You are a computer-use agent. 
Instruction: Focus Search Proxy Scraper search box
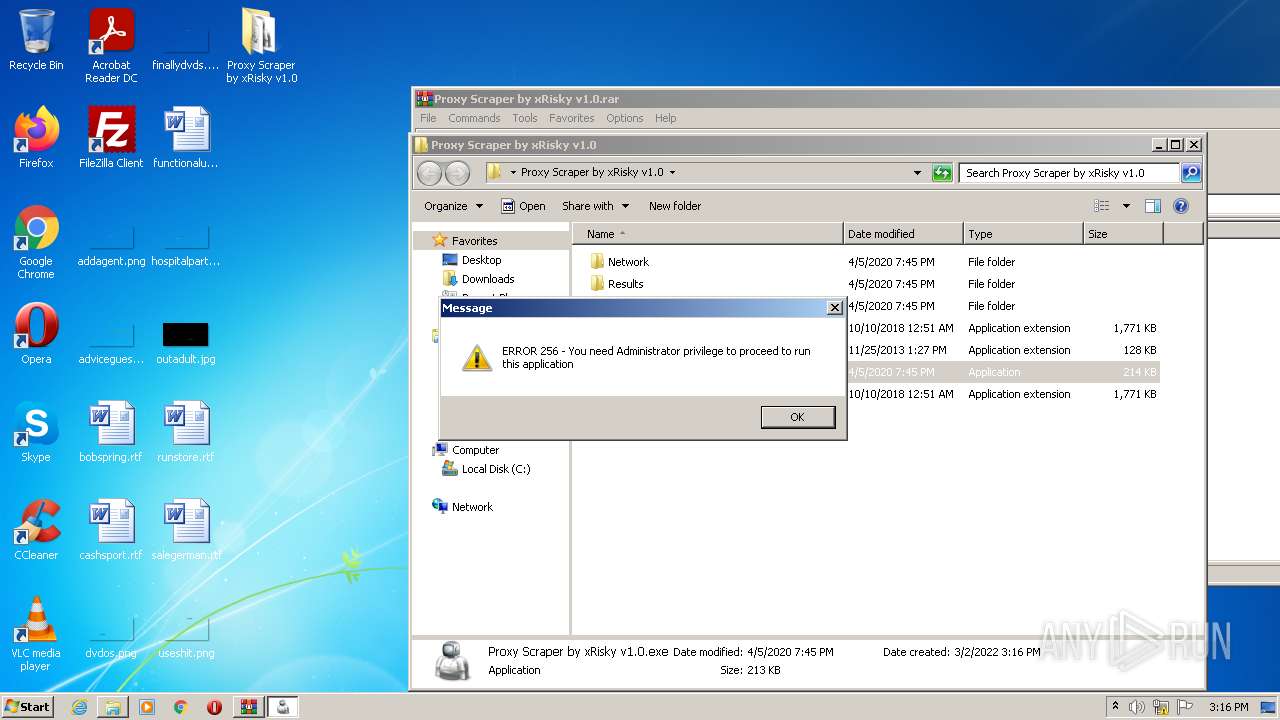(x=1068, y=173)
